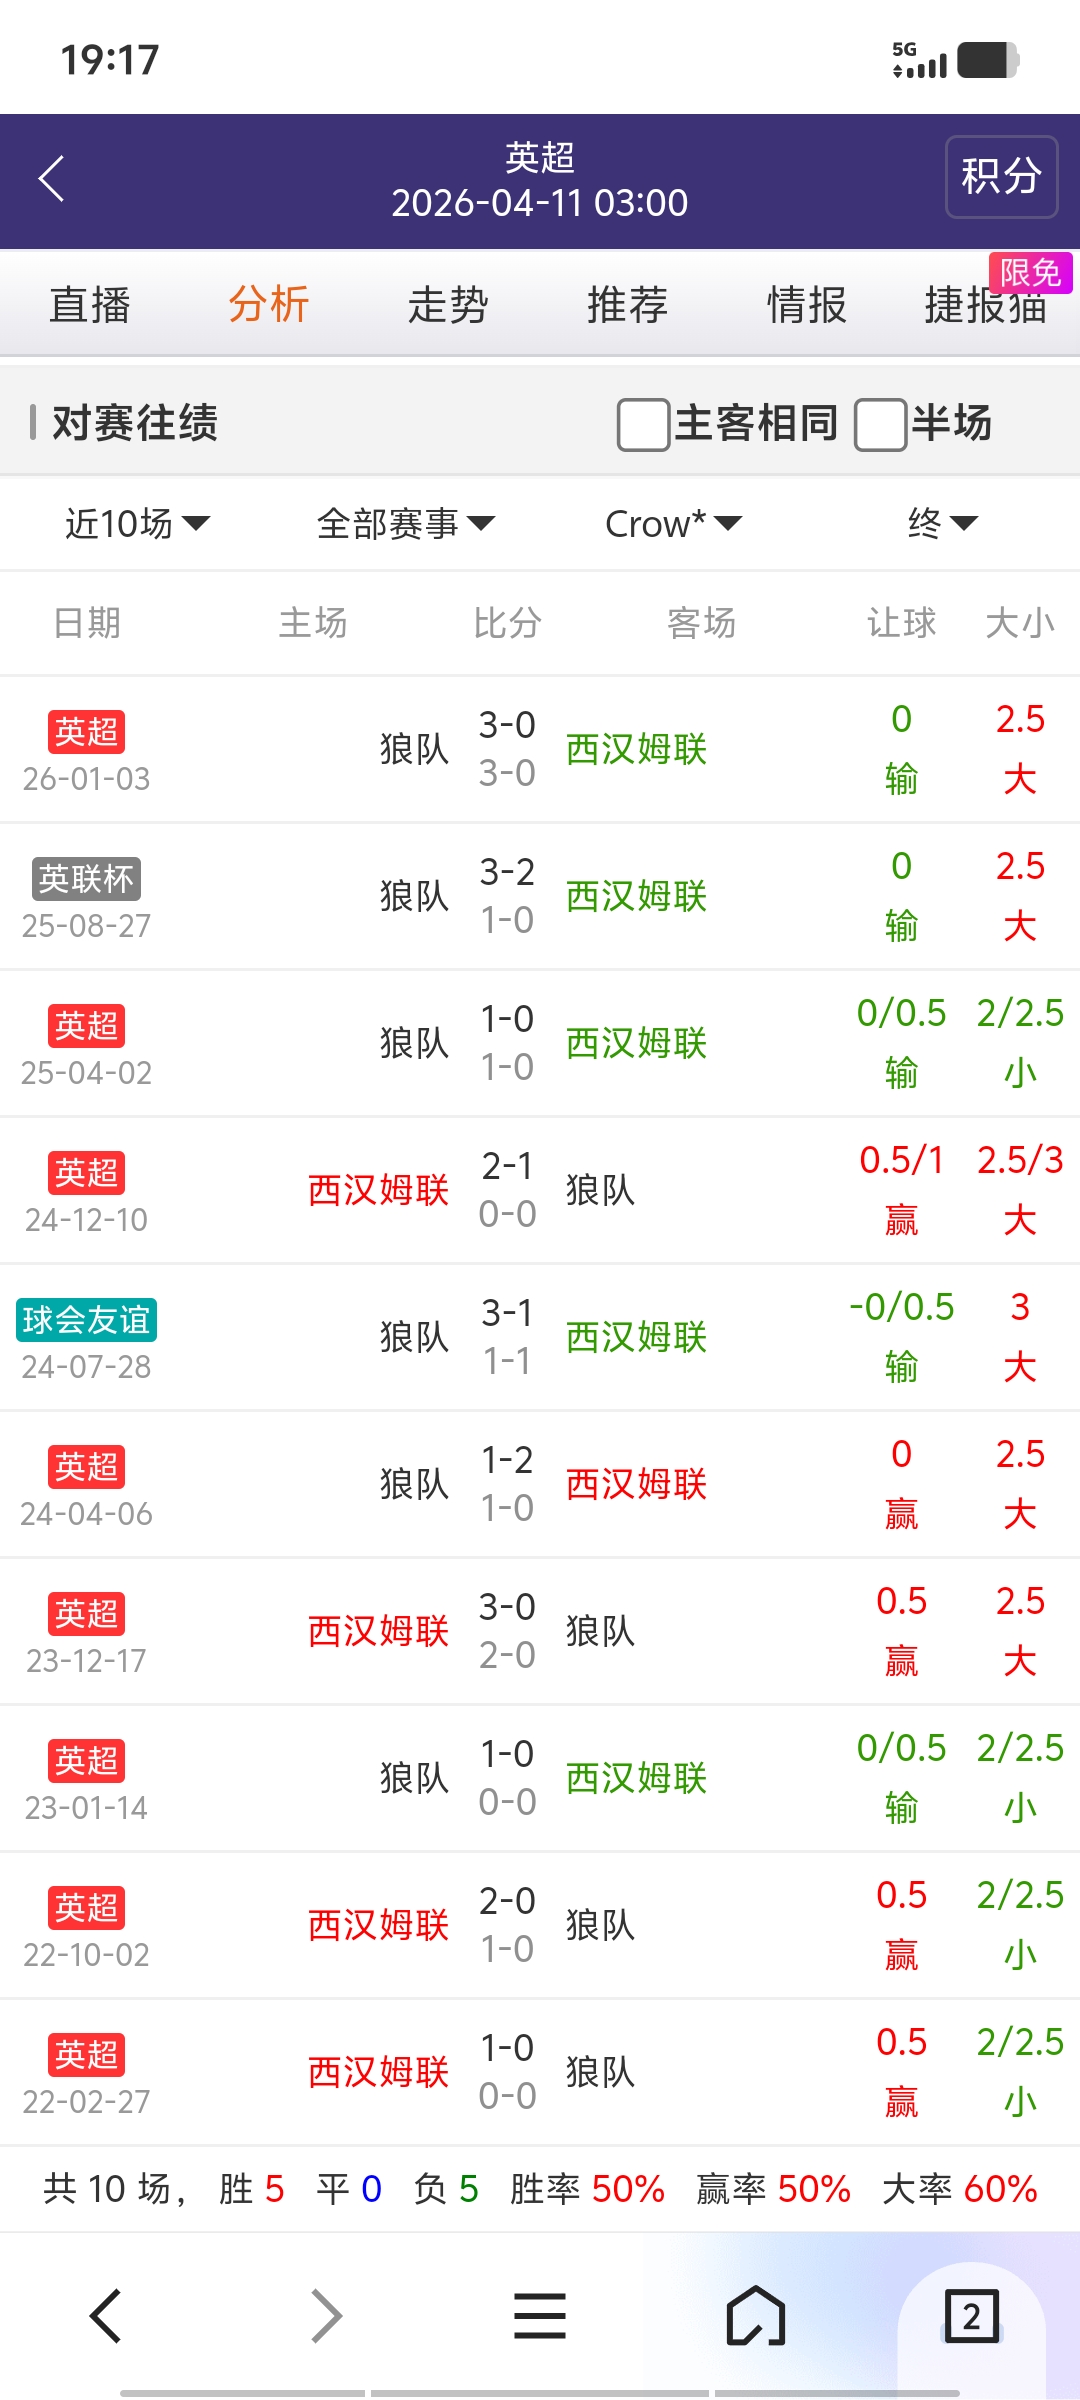Switch to the 情报 tab

[806, 305]
